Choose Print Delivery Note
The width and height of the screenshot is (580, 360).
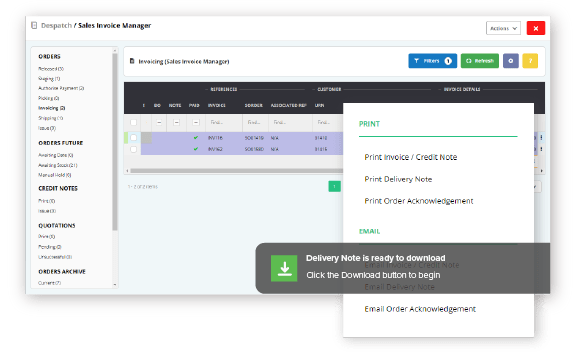pos(398,179)
